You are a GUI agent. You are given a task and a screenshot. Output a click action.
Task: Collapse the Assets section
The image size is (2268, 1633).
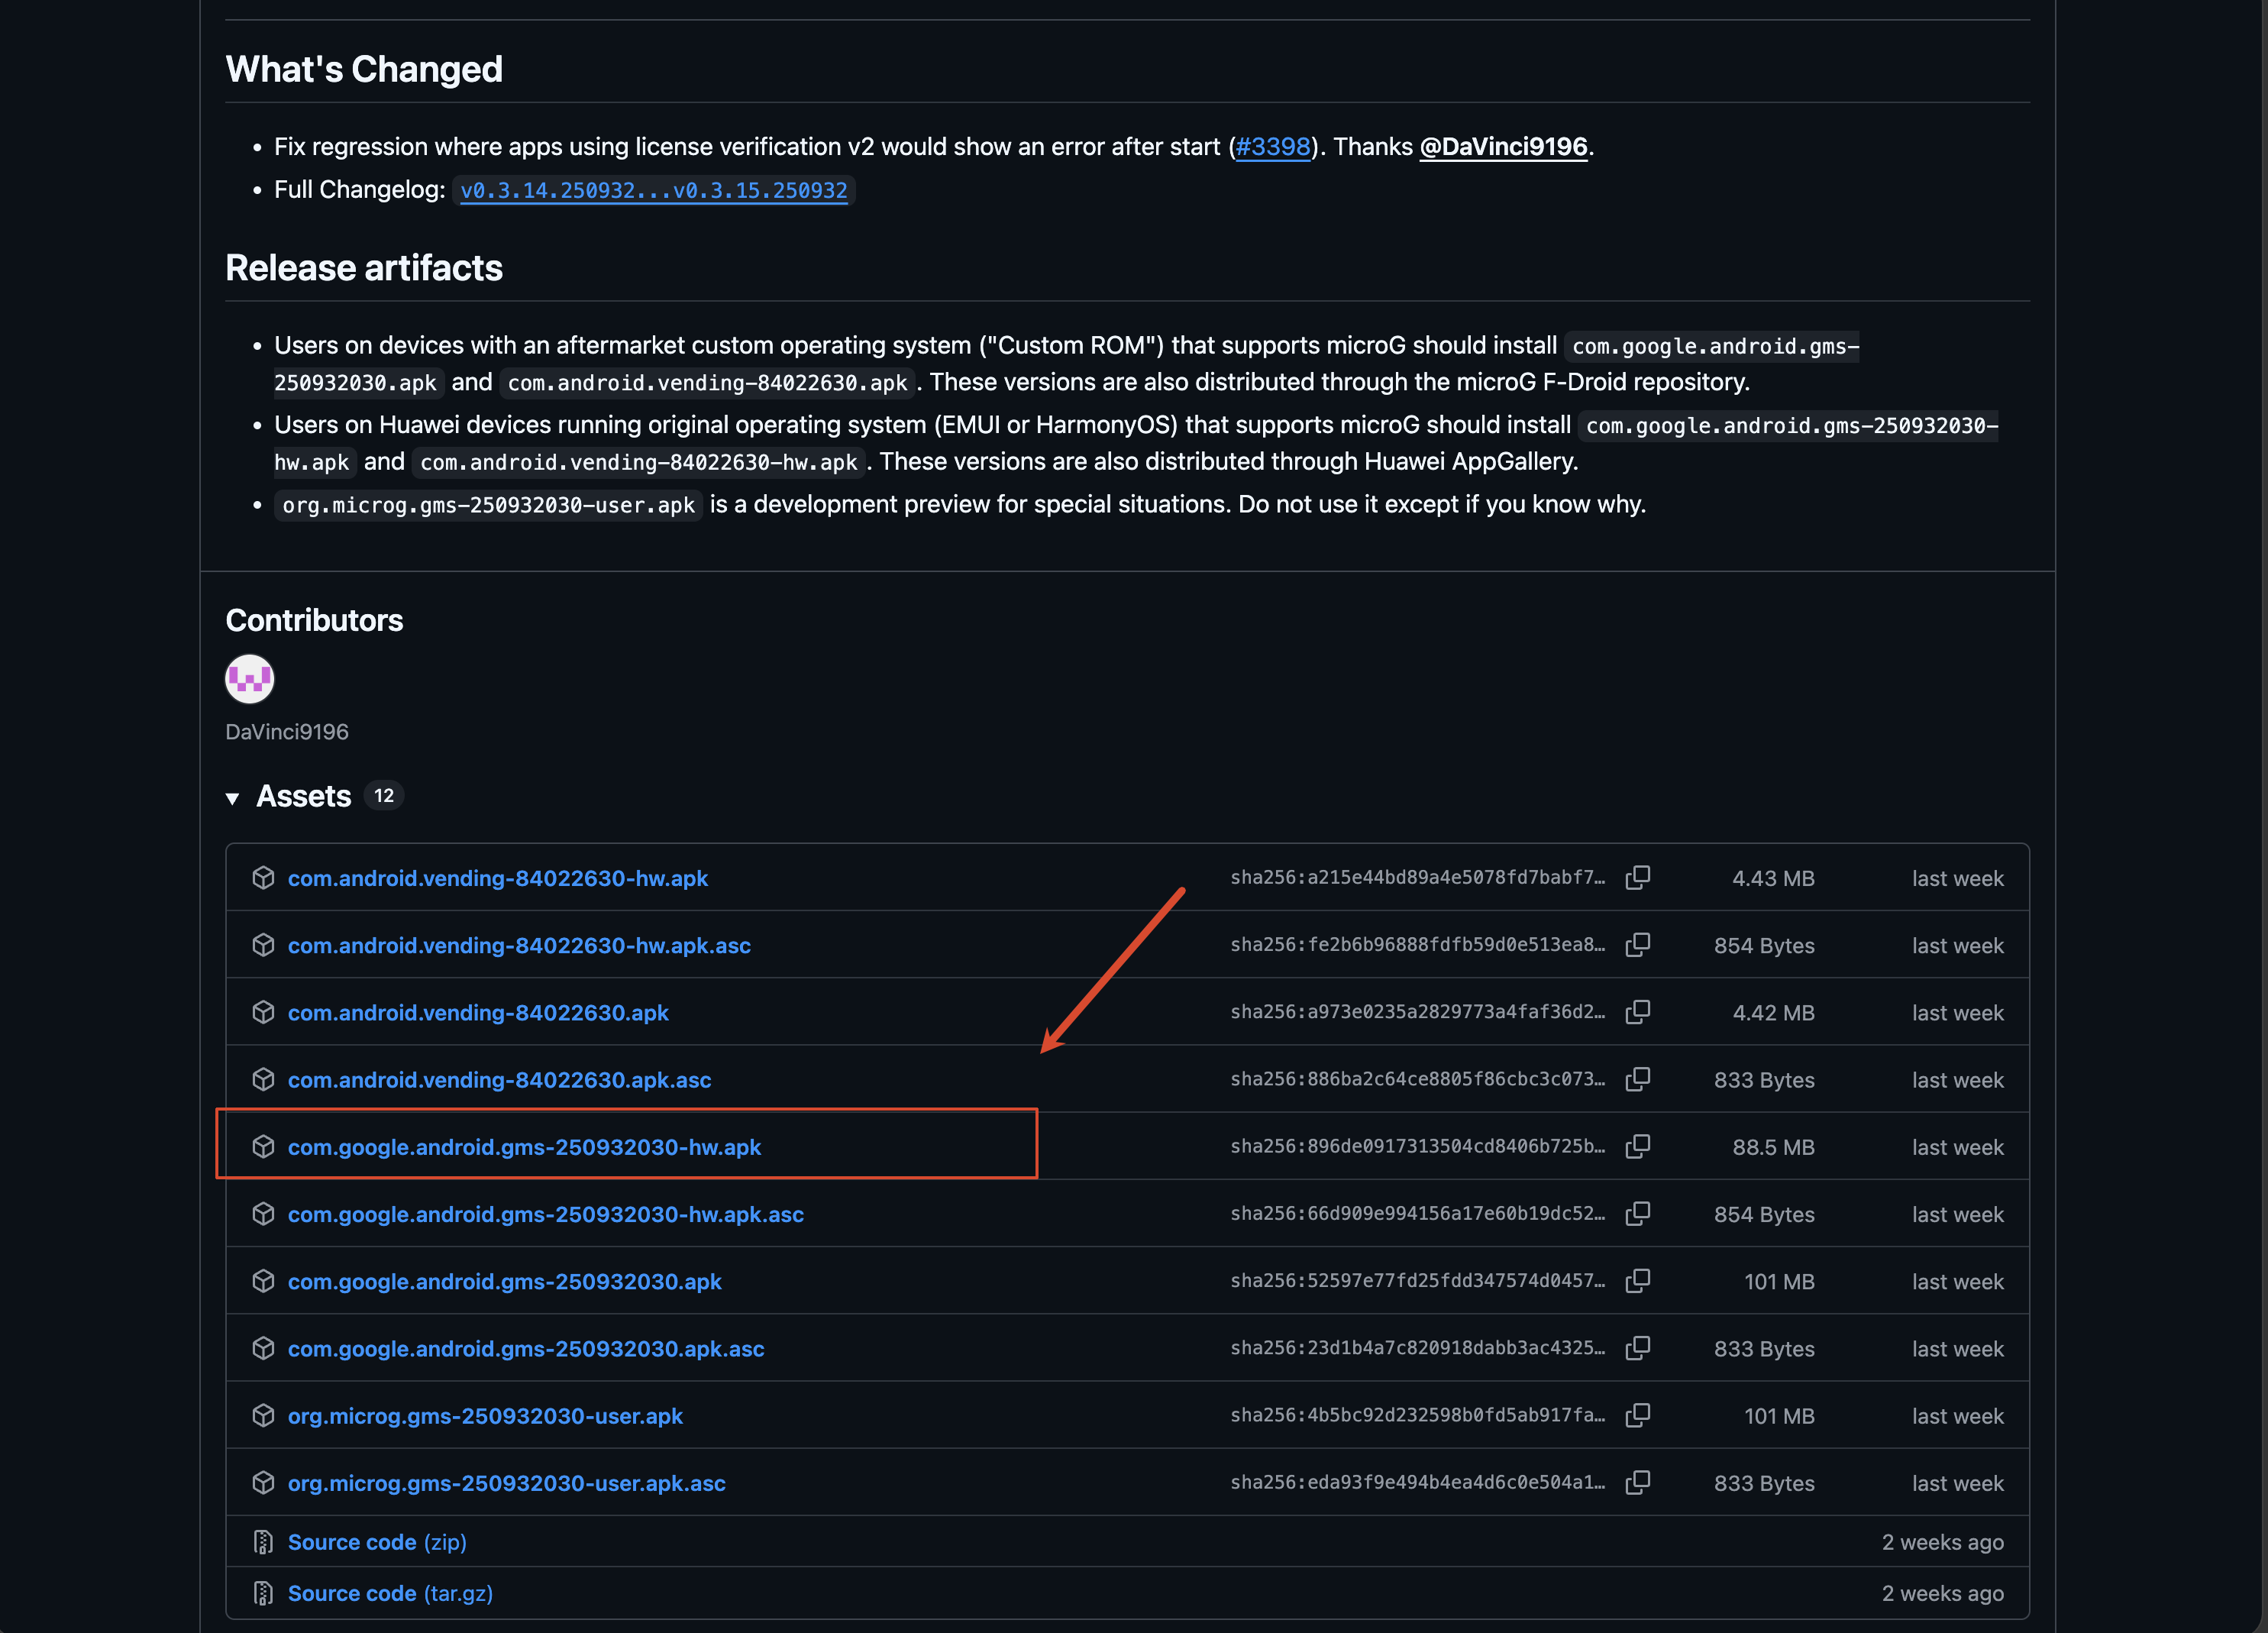(233, 798)
